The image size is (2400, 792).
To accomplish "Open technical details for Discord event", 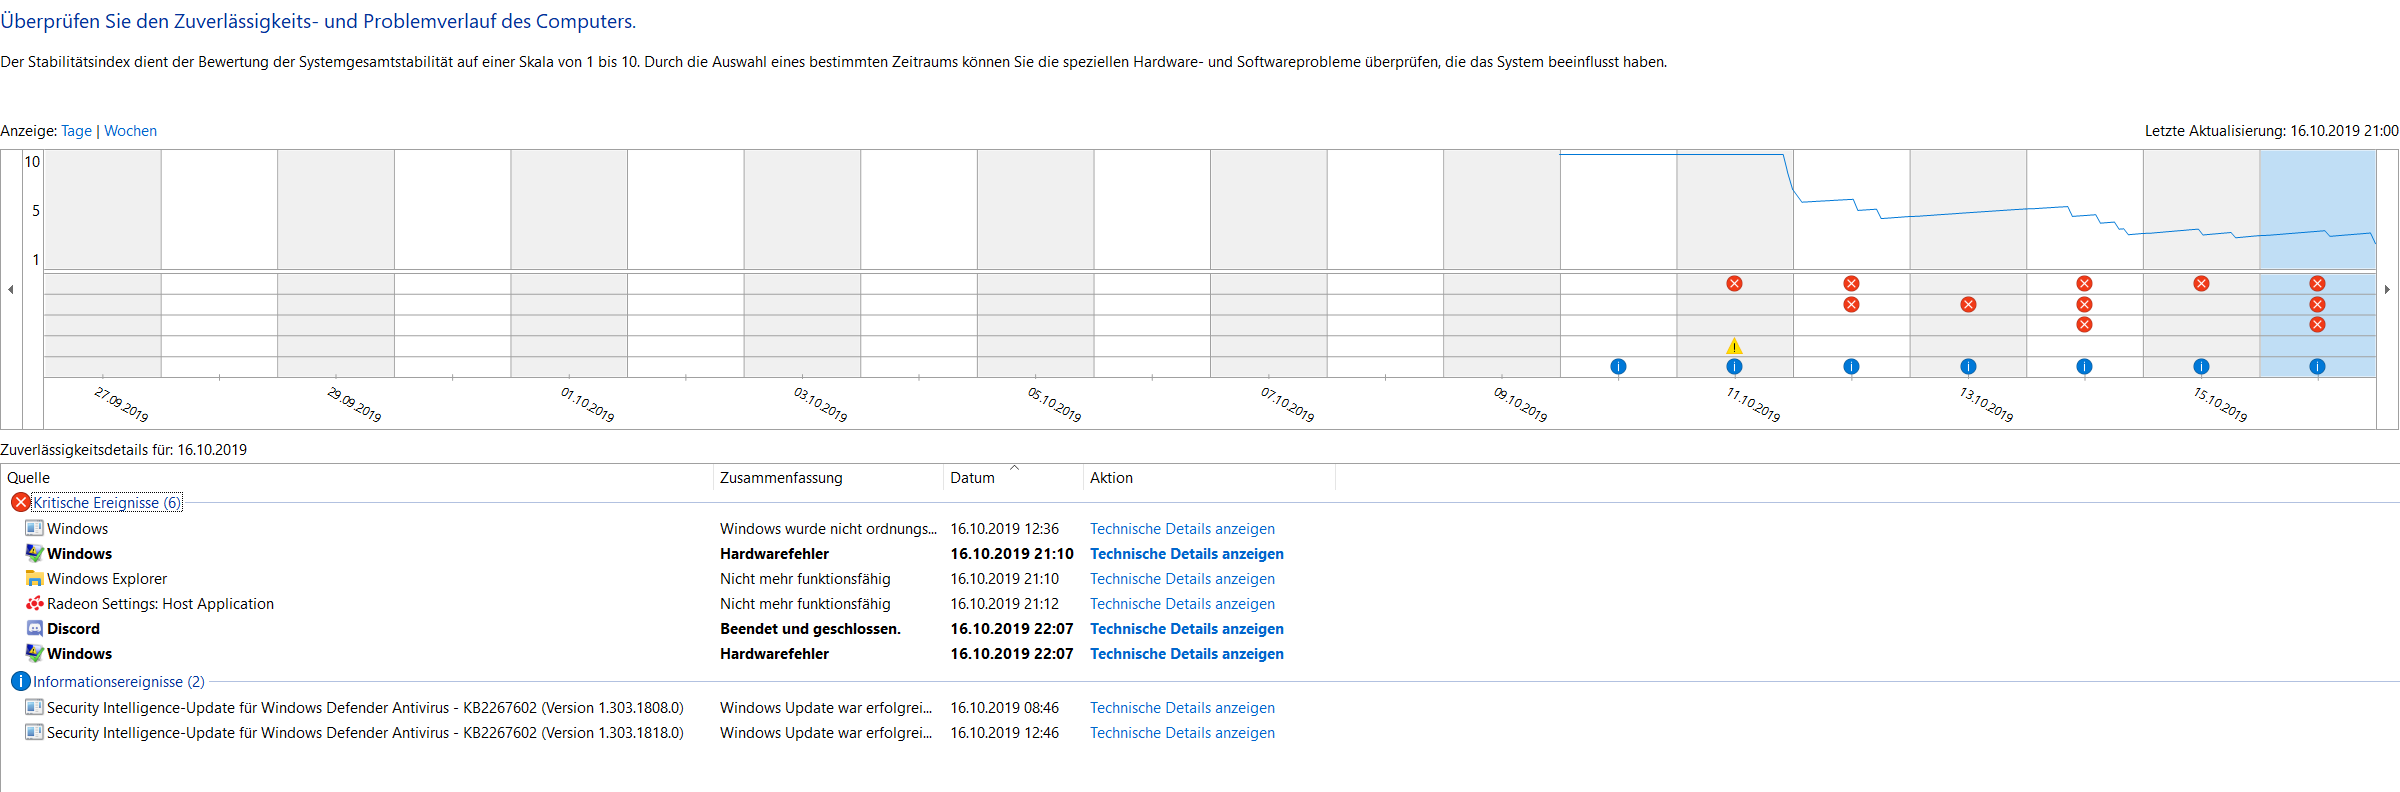I will 1187,629.
